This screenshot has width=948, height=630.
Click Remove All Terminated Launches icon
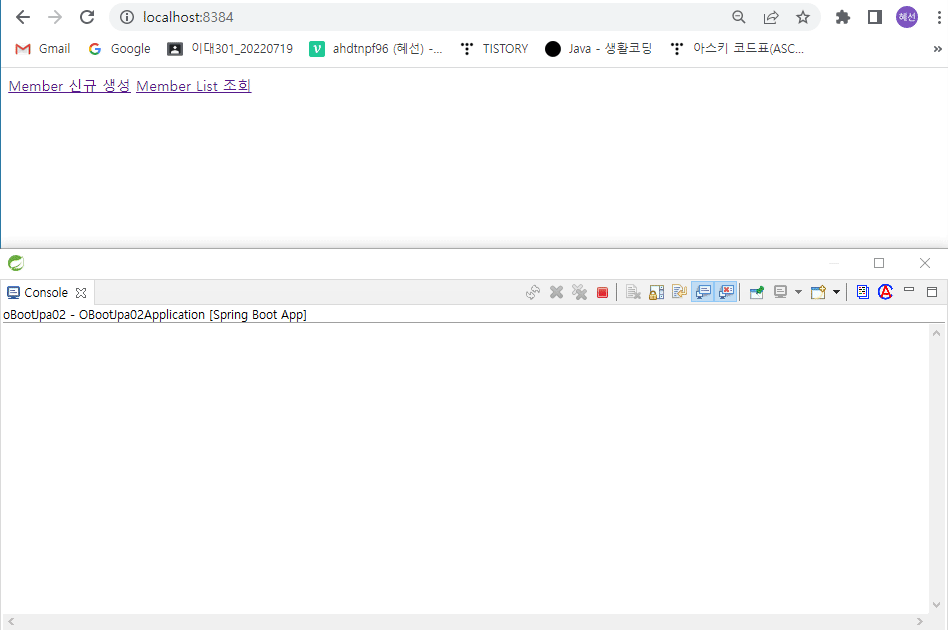click(579, 293)
